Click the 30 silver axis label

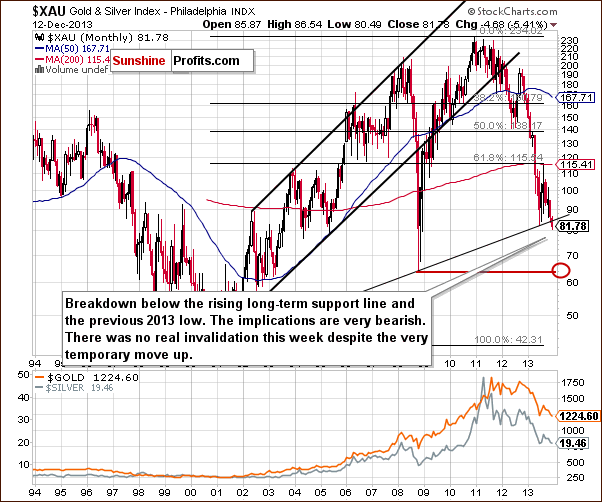(24, 419)
